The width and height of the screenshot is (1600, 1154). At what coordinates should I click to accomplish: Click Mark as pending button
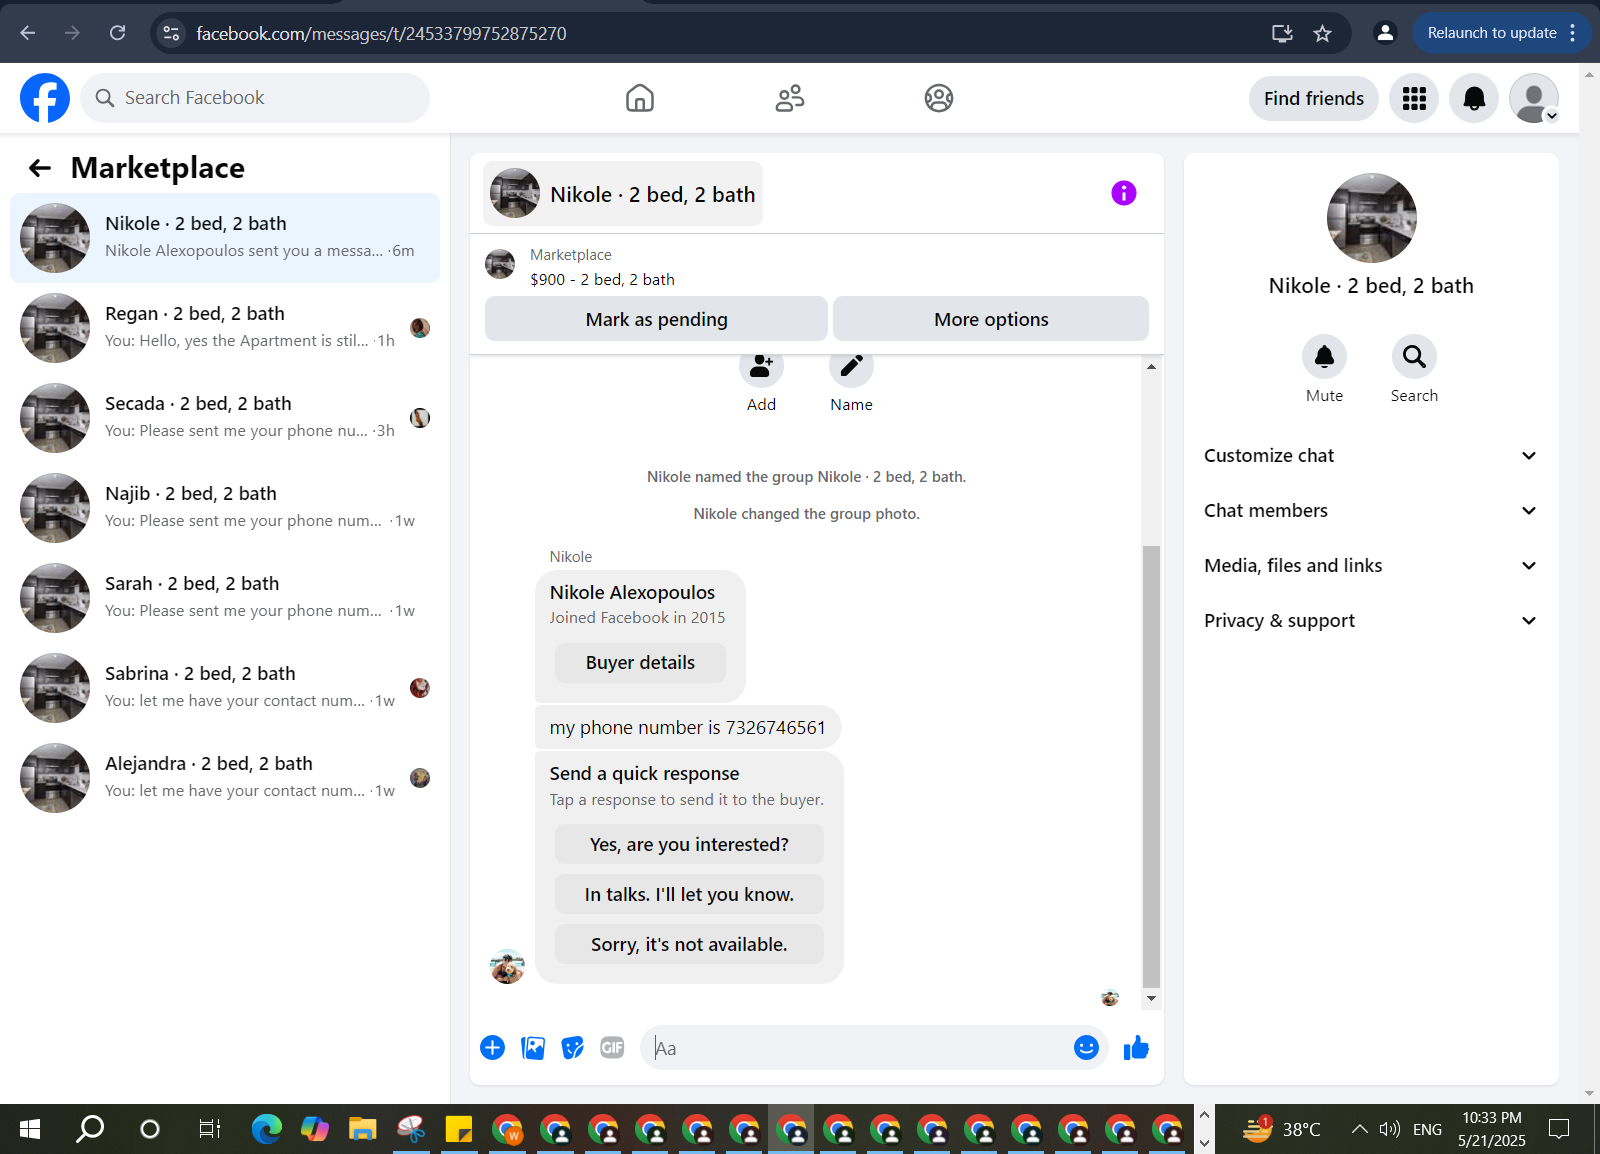[x=656, y=319]
